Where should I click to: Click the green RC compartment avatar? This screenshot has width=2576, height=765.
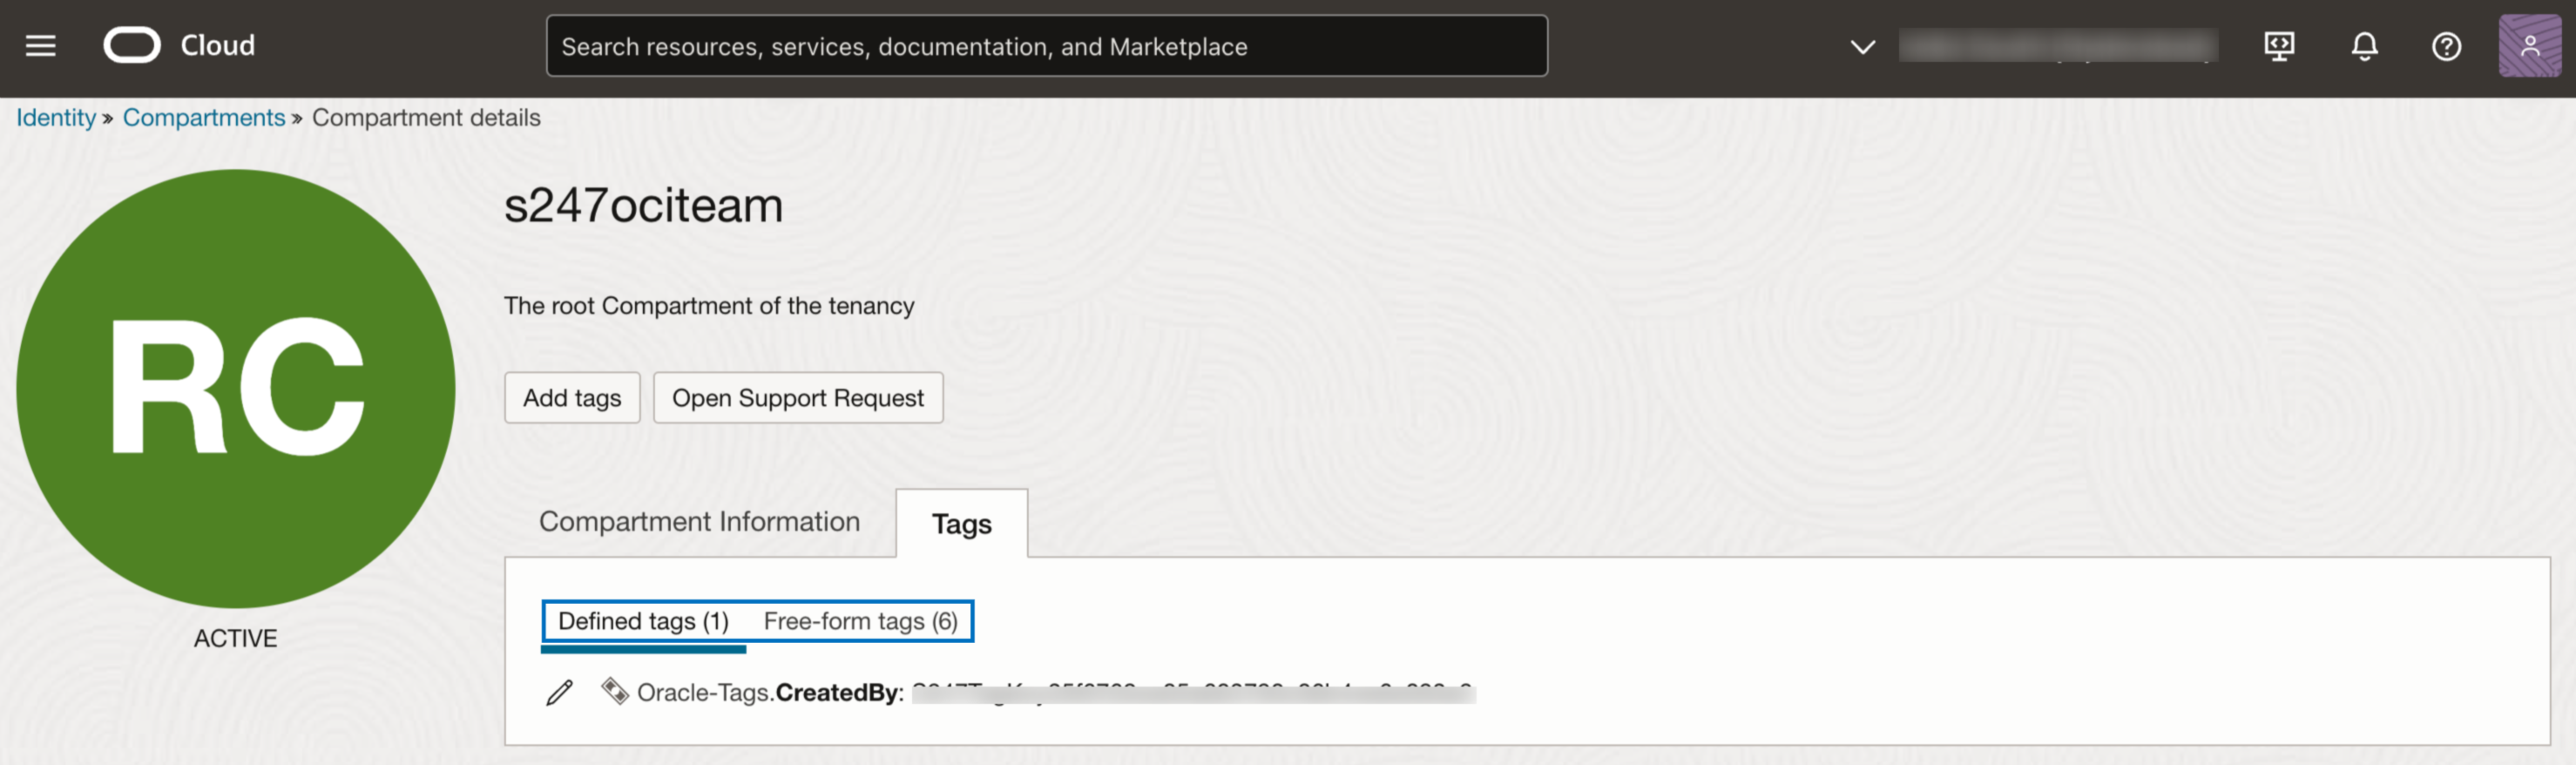[236, 388]
